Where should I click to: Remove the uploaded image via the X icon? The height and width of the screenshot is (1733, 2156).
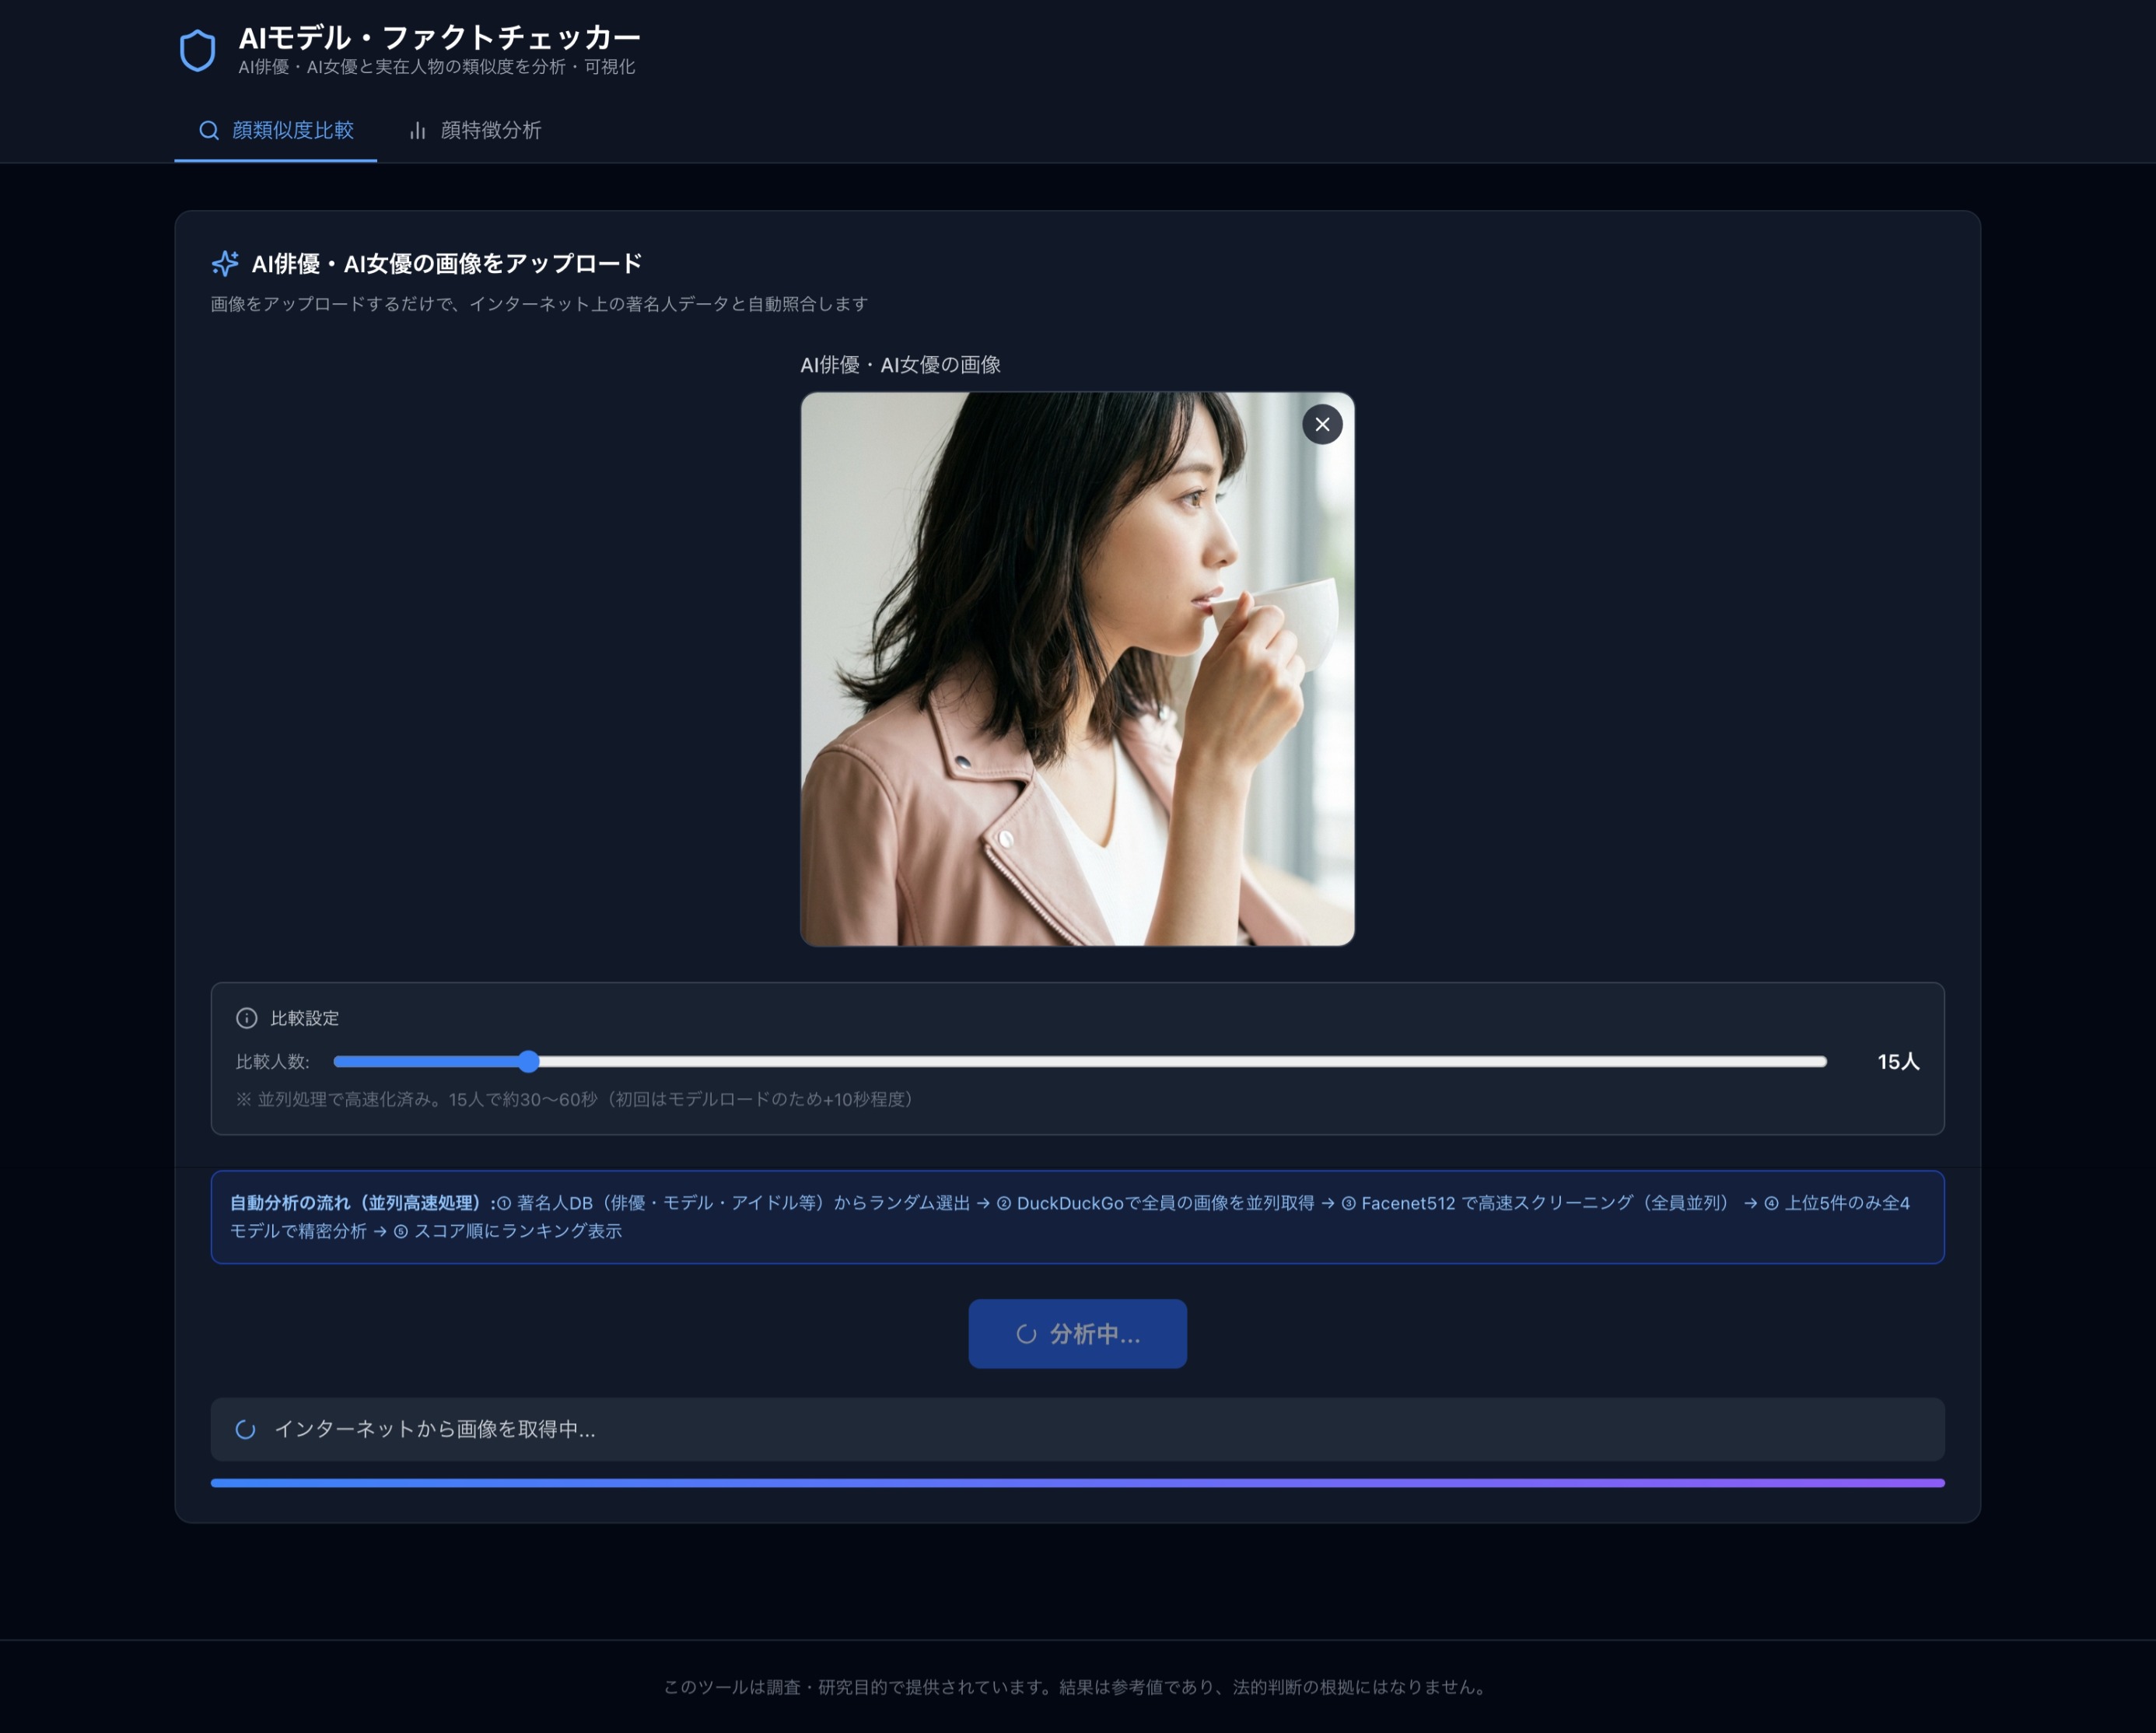(1321, 424)
